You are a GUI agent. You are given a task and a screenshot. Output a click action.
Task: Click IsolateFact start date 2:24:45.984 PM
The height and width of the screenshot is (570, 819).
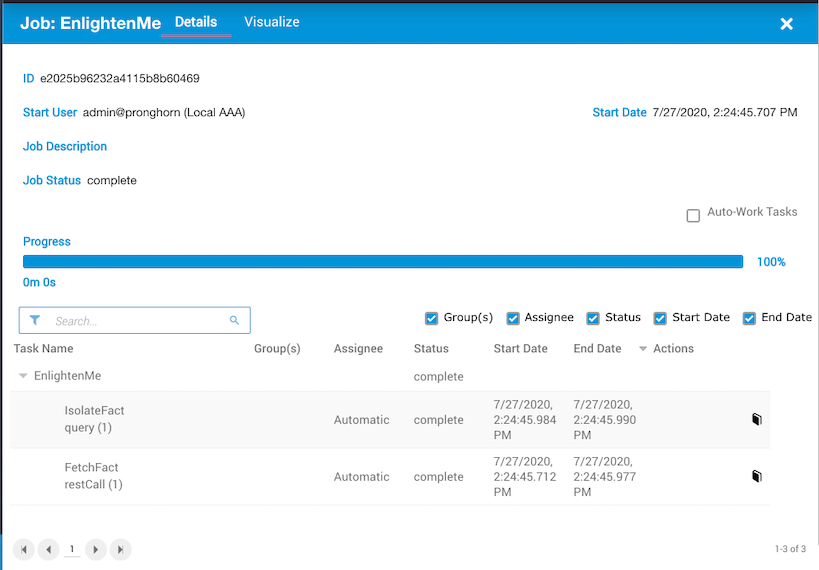tap(525, 420)
